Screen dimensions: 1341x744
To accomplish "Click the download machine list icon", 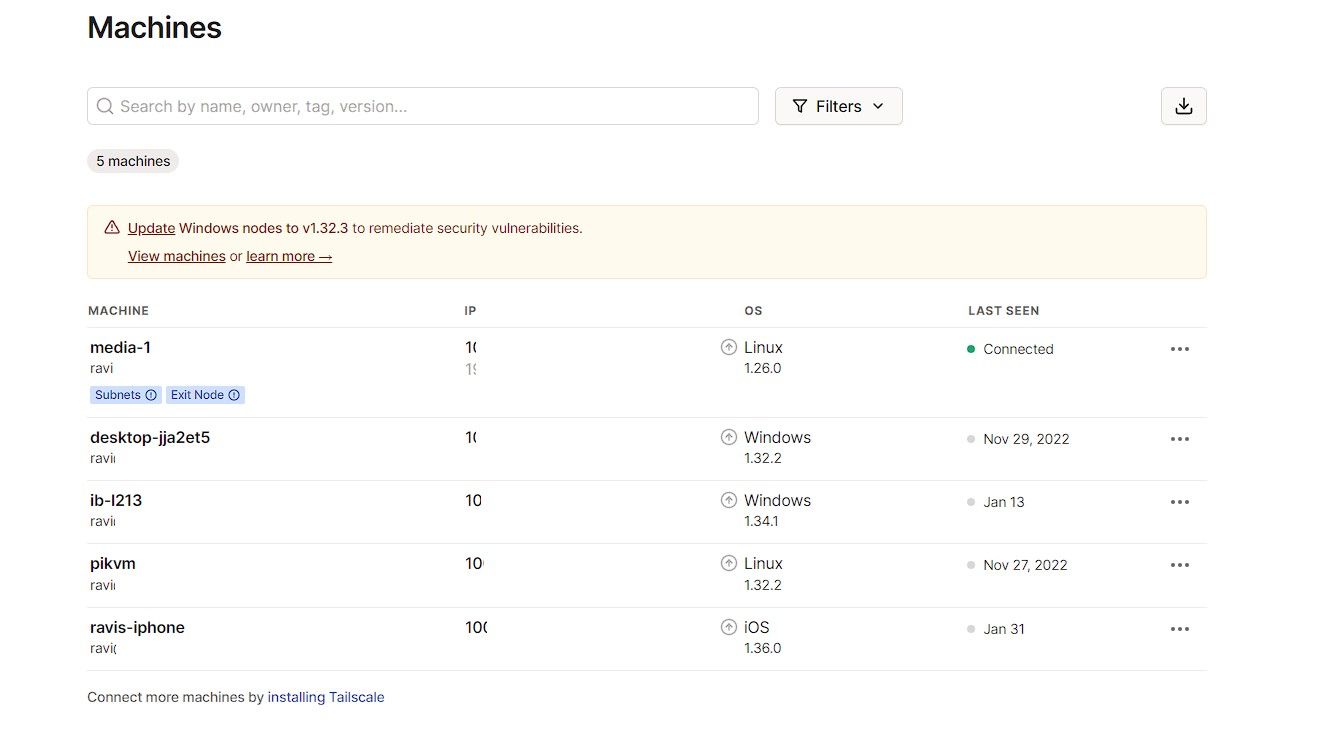I will click(1183, 105).
